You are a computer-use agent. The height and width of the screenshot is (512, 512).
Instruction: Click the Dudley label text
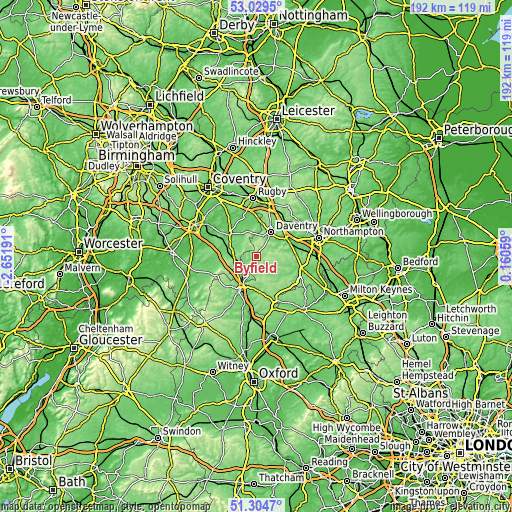click(103, 166)
